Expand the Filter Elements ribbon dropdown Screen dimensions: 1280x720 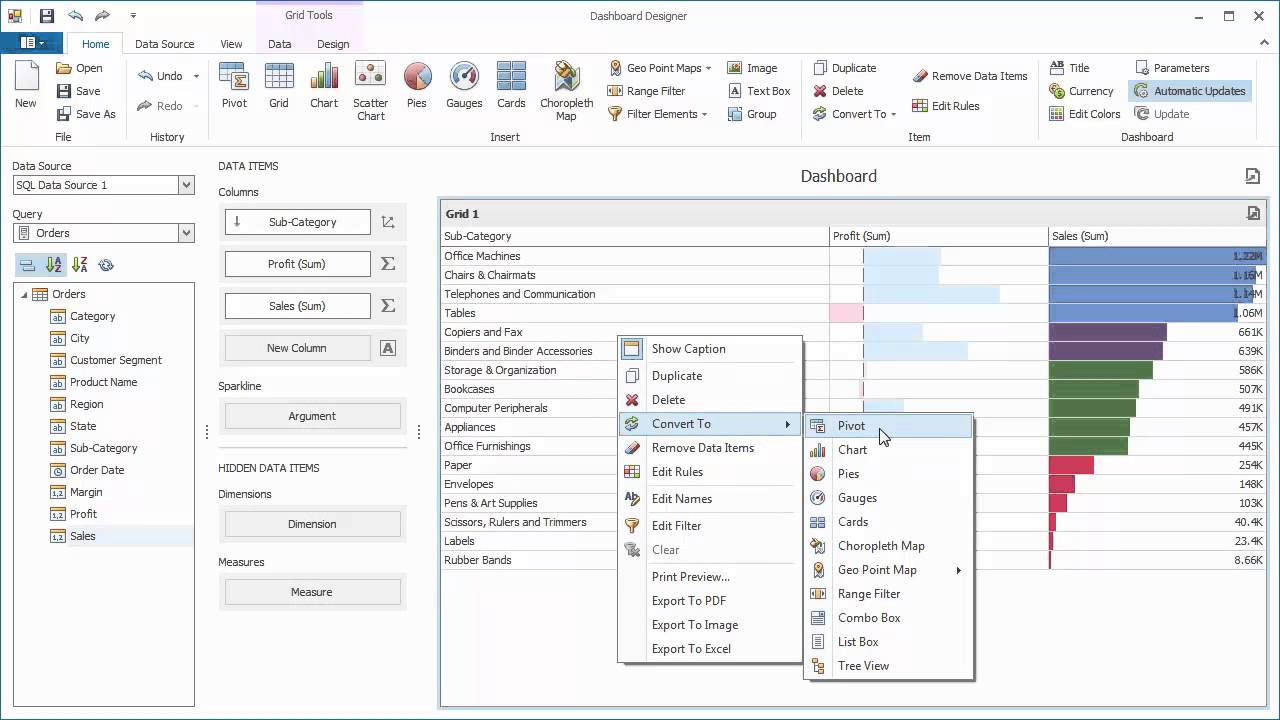coord(704,114)
